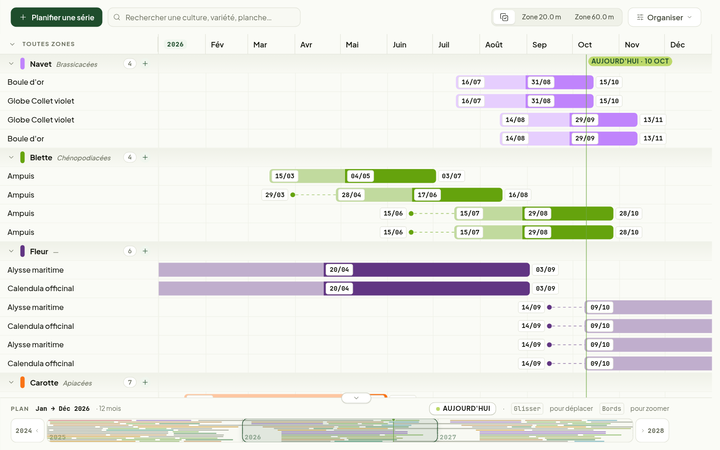
Task: Click the Fév month header
Action: 217,45
